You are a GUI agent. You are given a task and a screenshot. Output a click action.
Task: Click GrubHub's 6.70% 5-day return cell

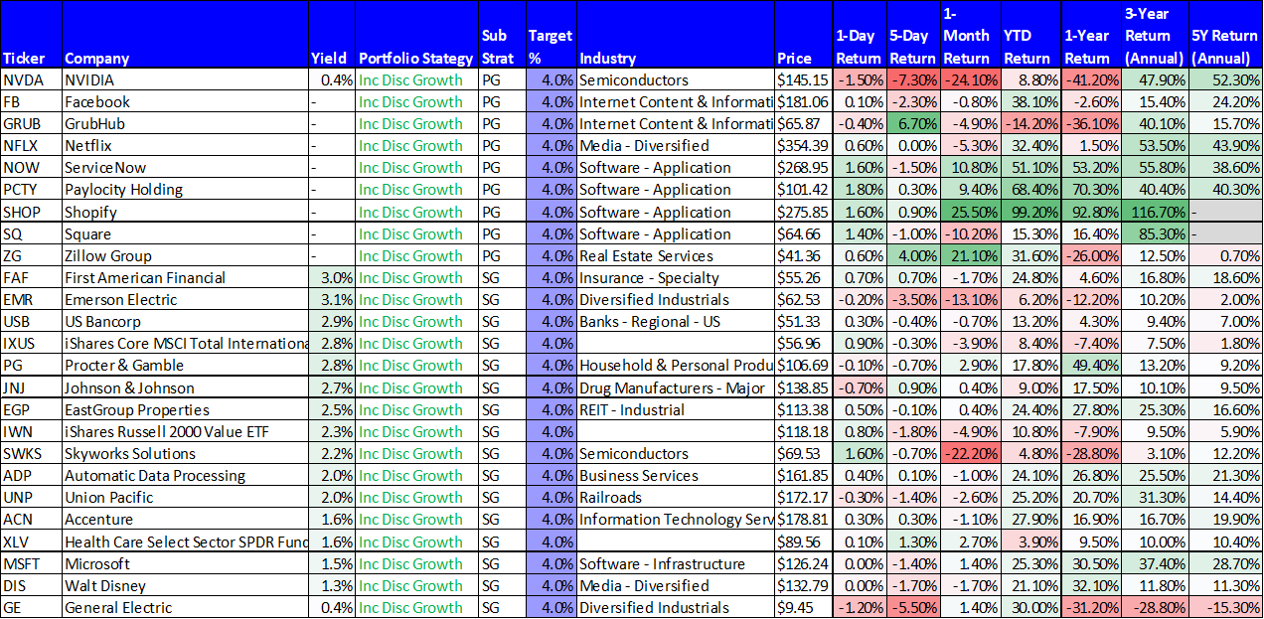tap(913, 124)
